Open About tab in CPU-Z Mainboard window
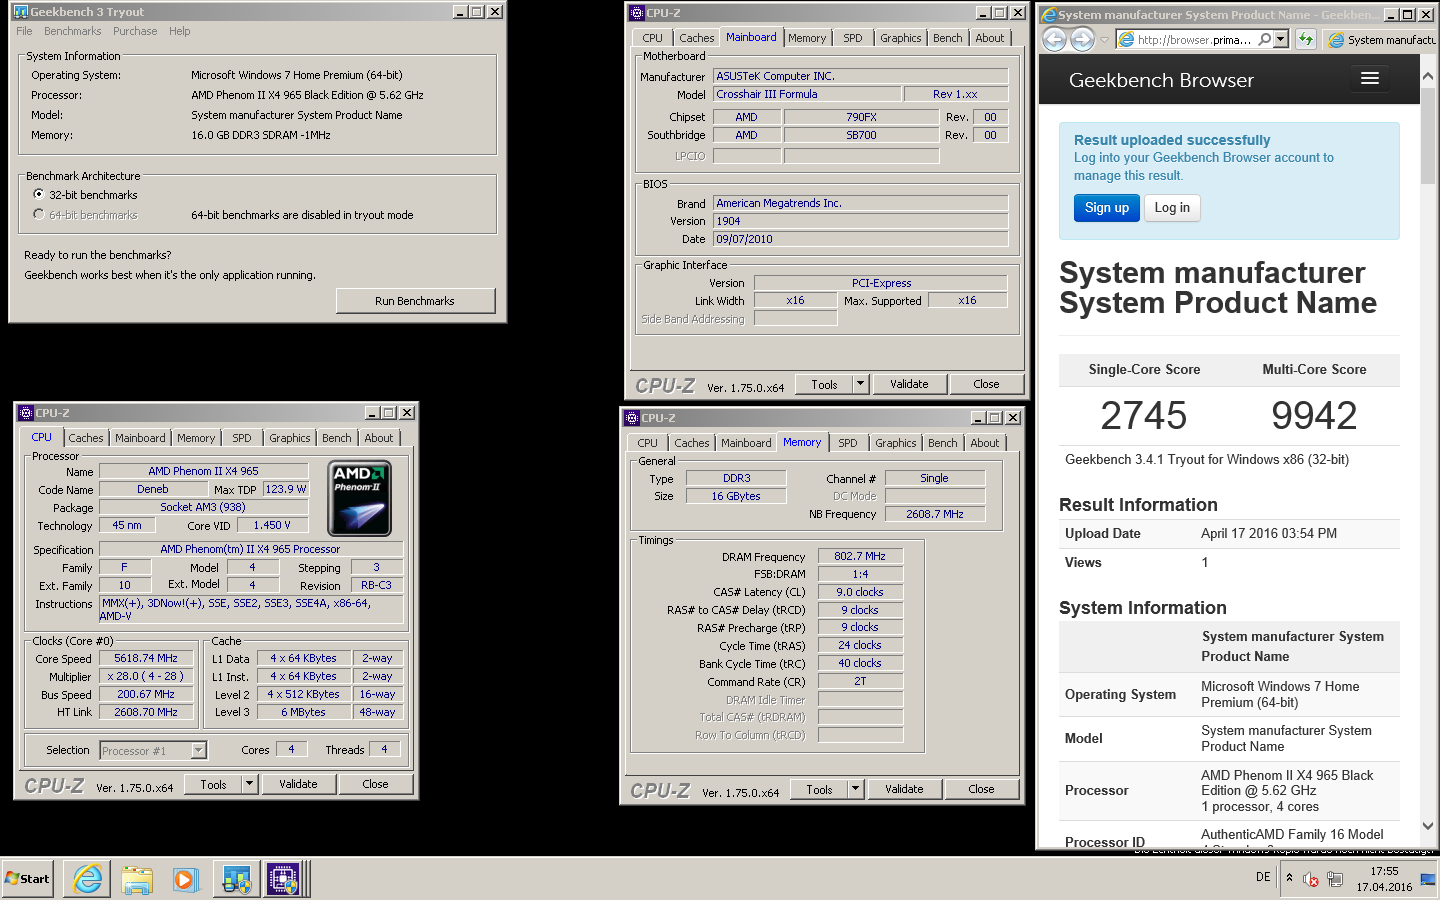 point(989,38)
